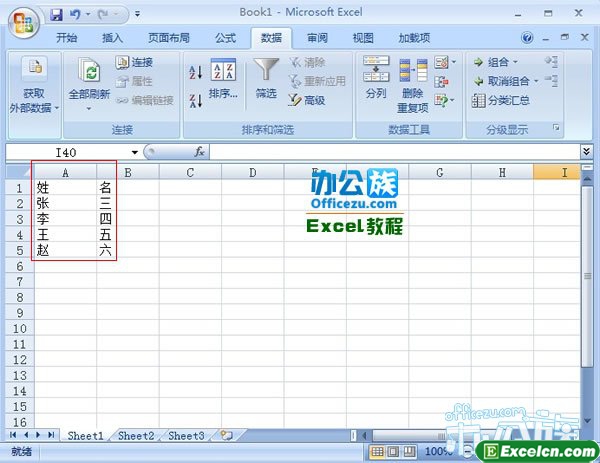Click the 属性 connection properties button

pyautogui.click(x=134, y=81)
